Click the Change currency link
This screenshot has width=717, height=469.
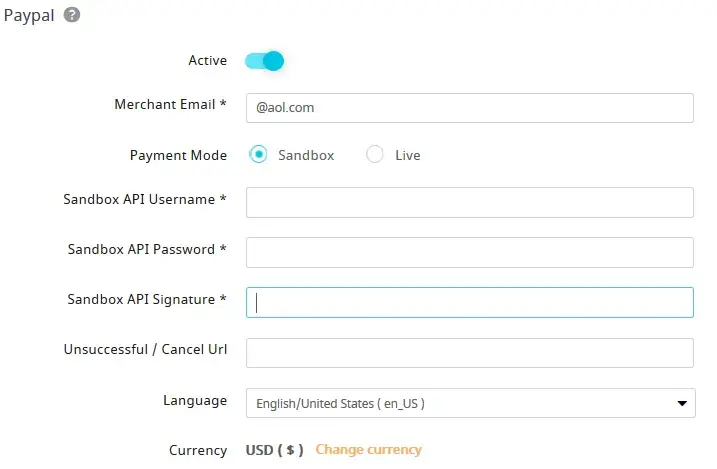tap(368, 450)
